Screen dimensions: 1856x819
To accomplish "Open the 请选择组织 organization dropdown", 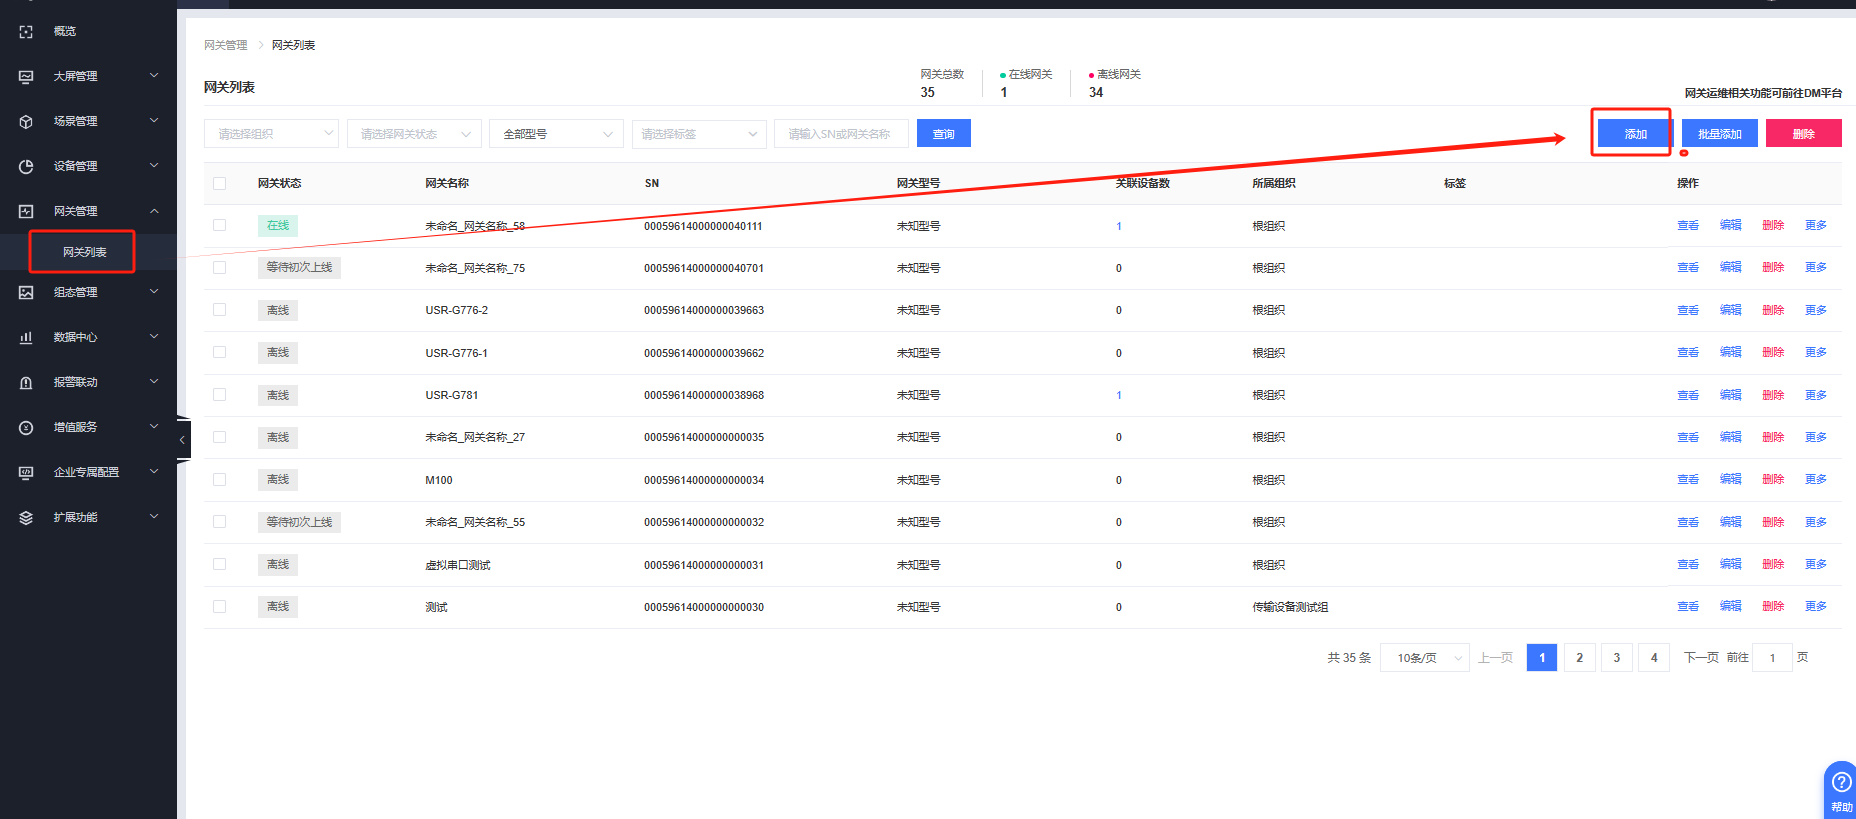I will tap(271, 134).
